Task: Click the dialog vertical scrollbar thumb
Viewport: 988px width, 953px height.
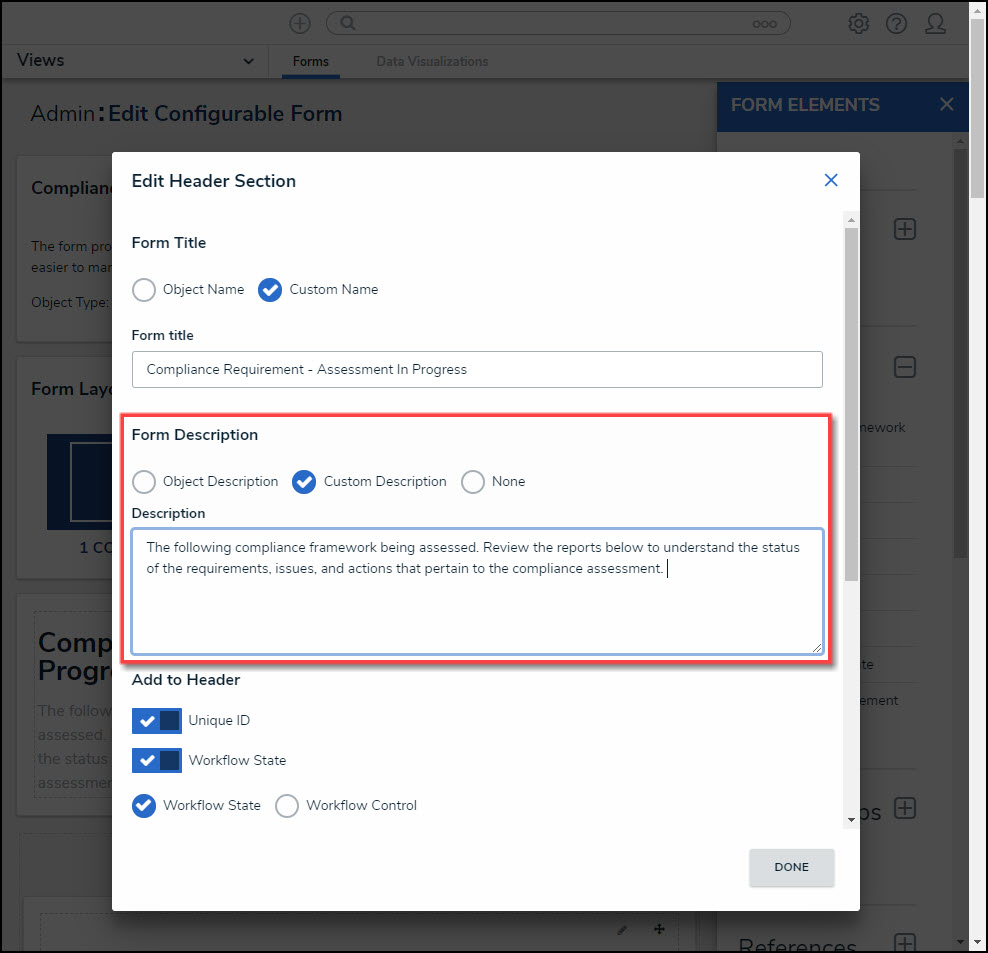Action: tap(851, 403)
